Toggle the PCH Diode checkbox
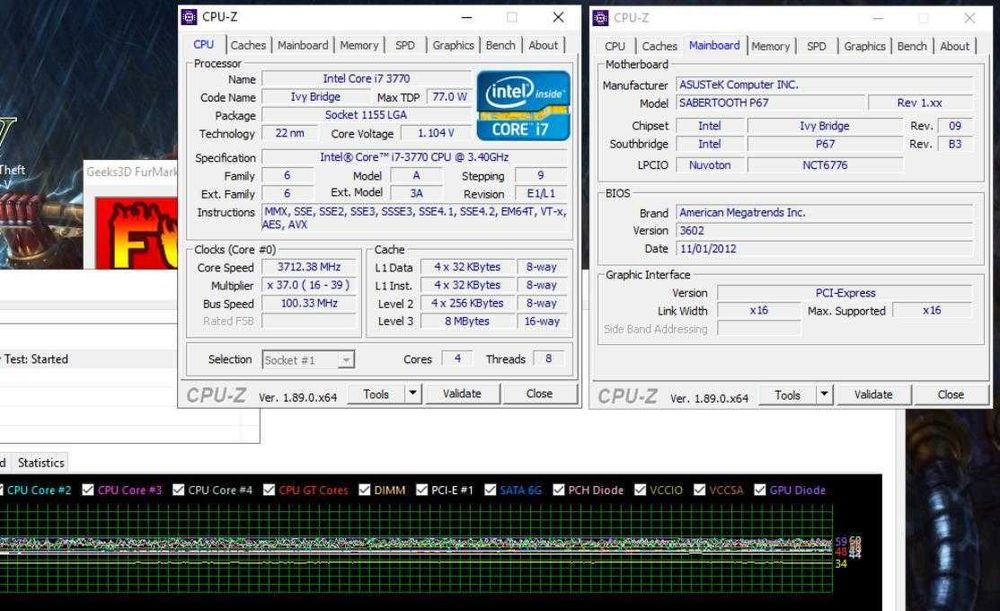 559,490
